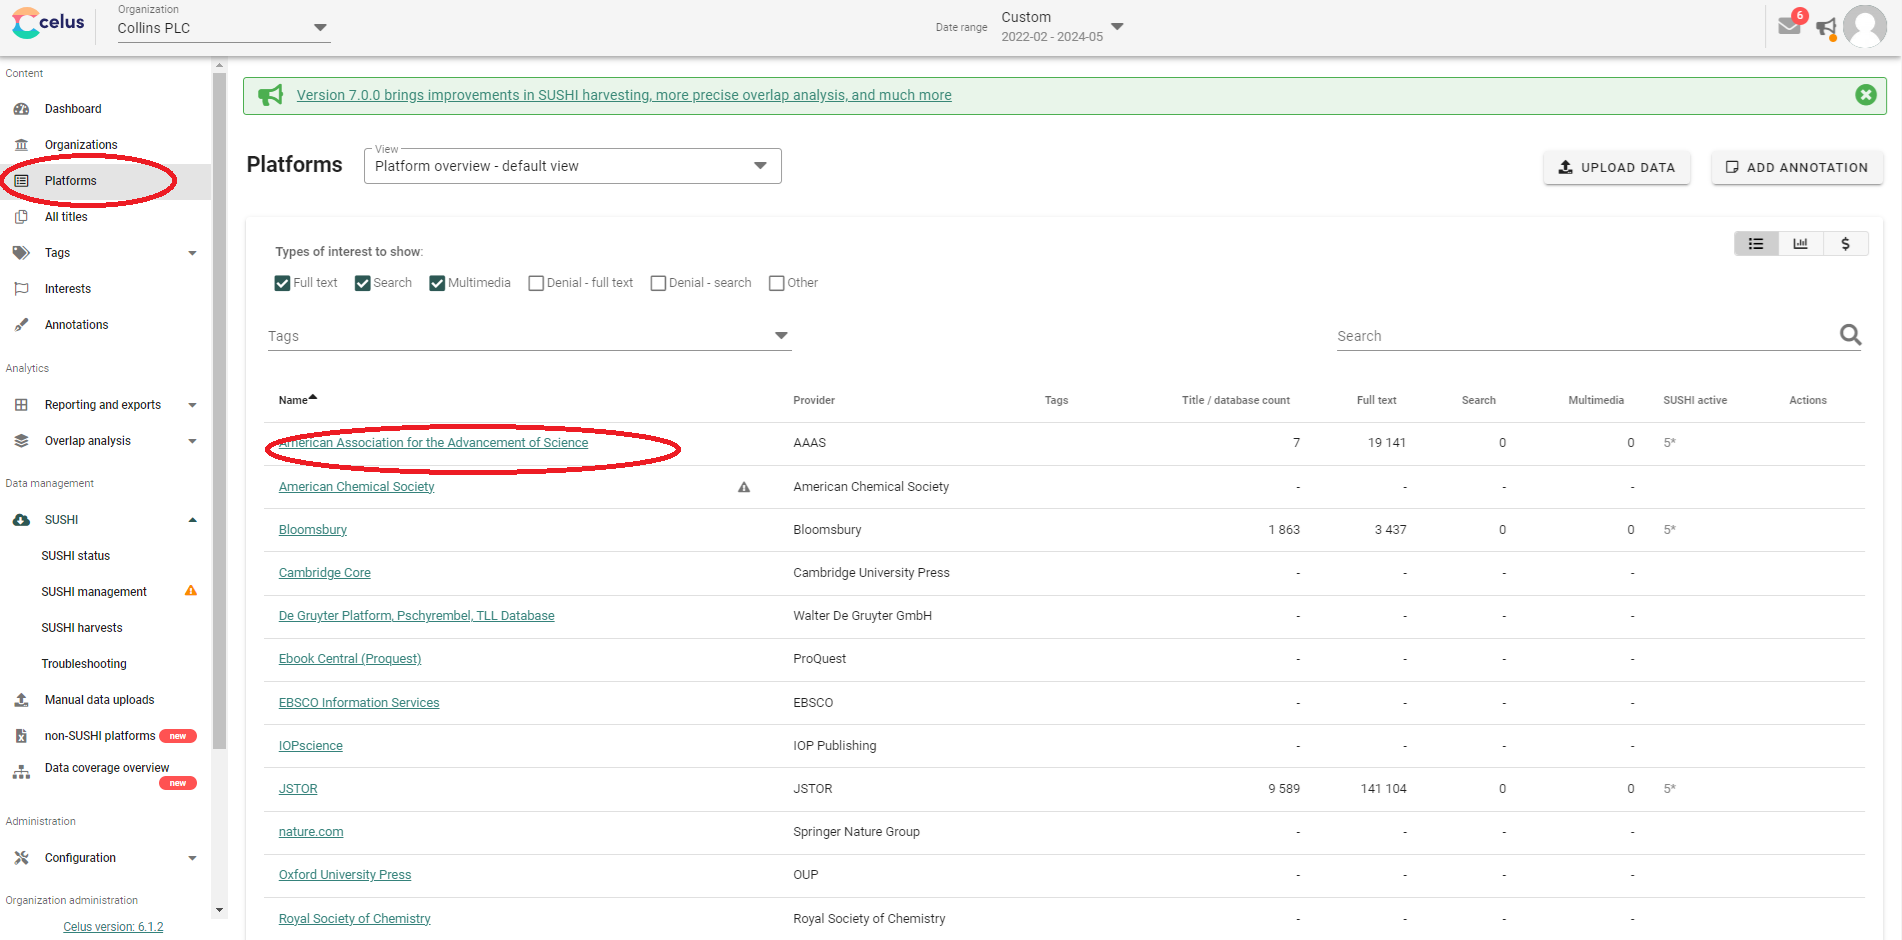Uncheck the Multimedia checkbox
The width and height of the screenshot is (1902, 940).
click(437, 283)
